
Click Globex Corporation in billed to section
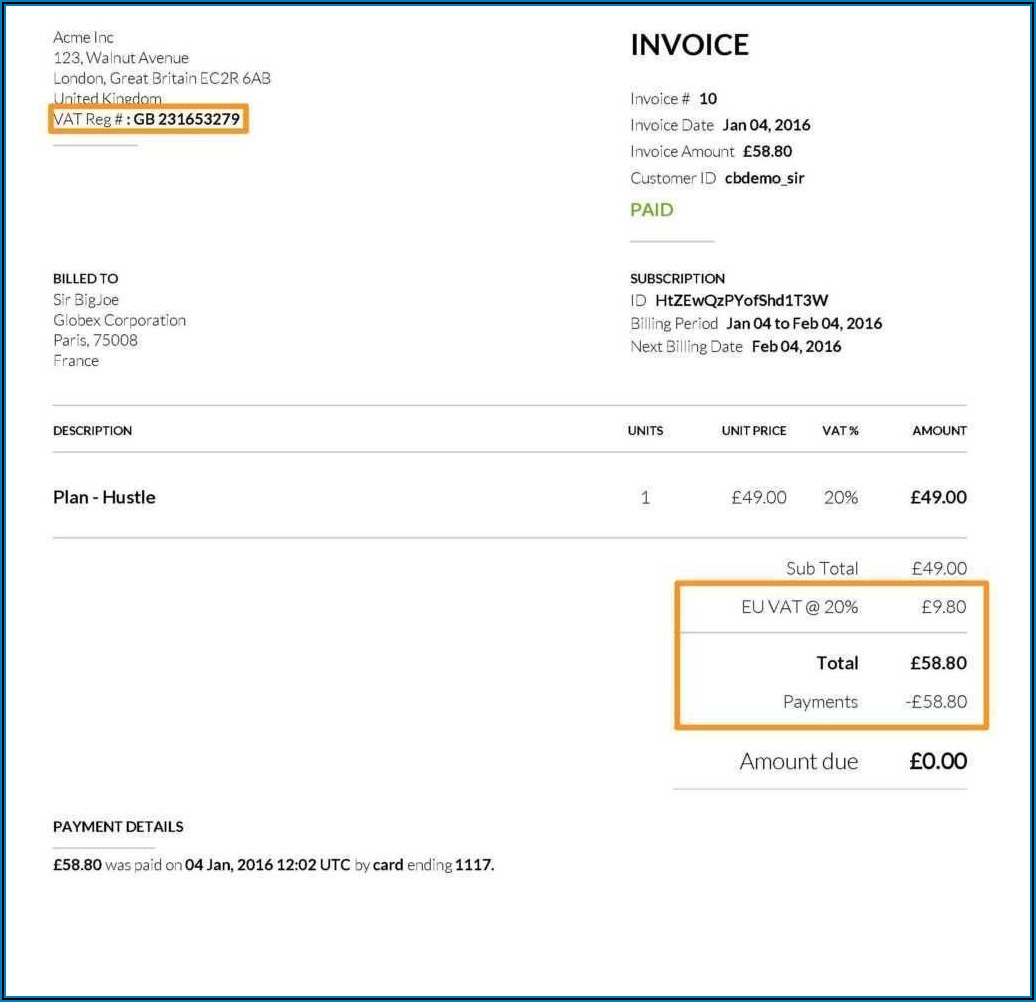coord(119,320)
